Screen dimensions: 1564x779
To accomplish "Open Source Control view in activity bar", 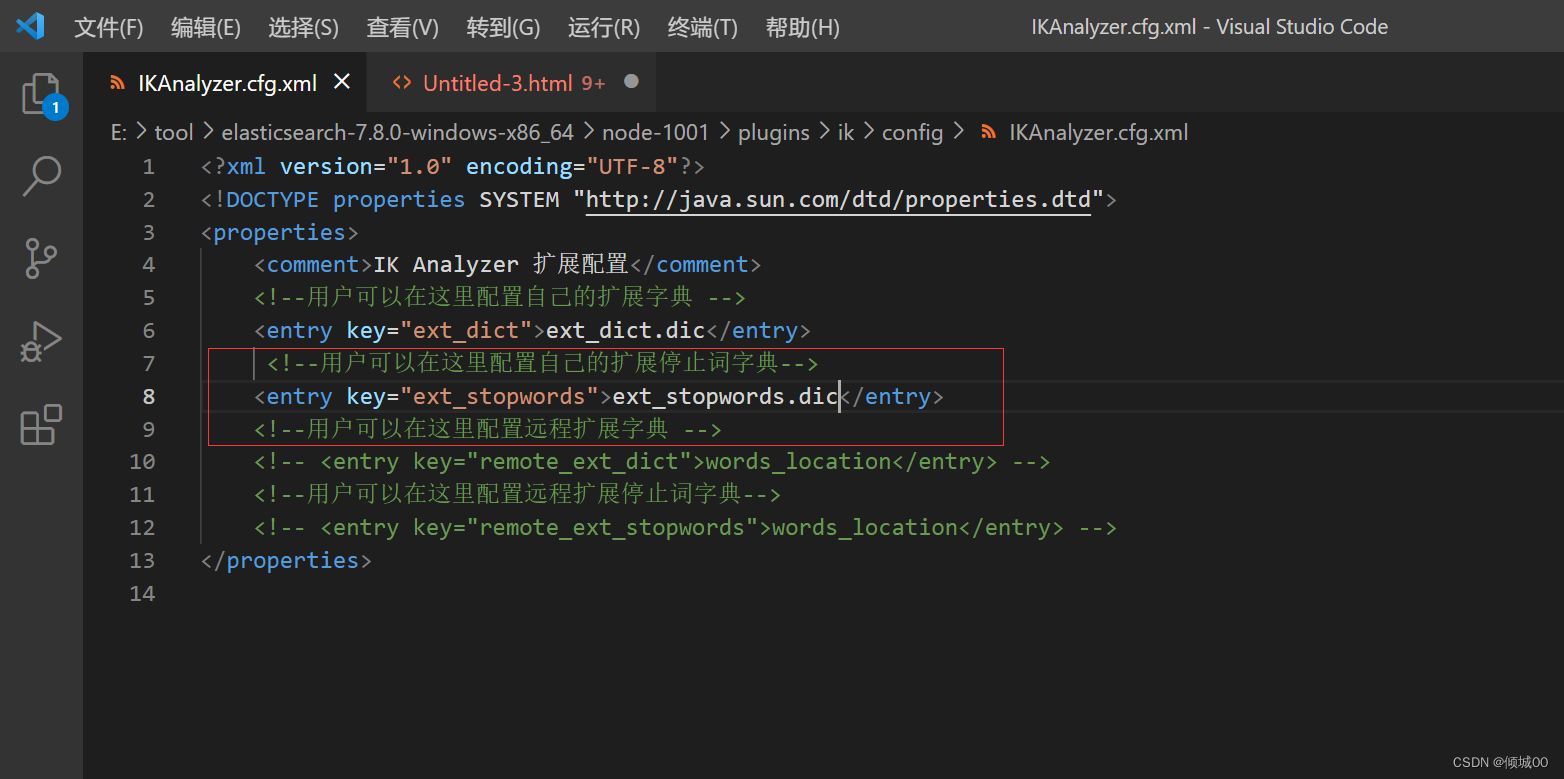I will tap(42, 258).
